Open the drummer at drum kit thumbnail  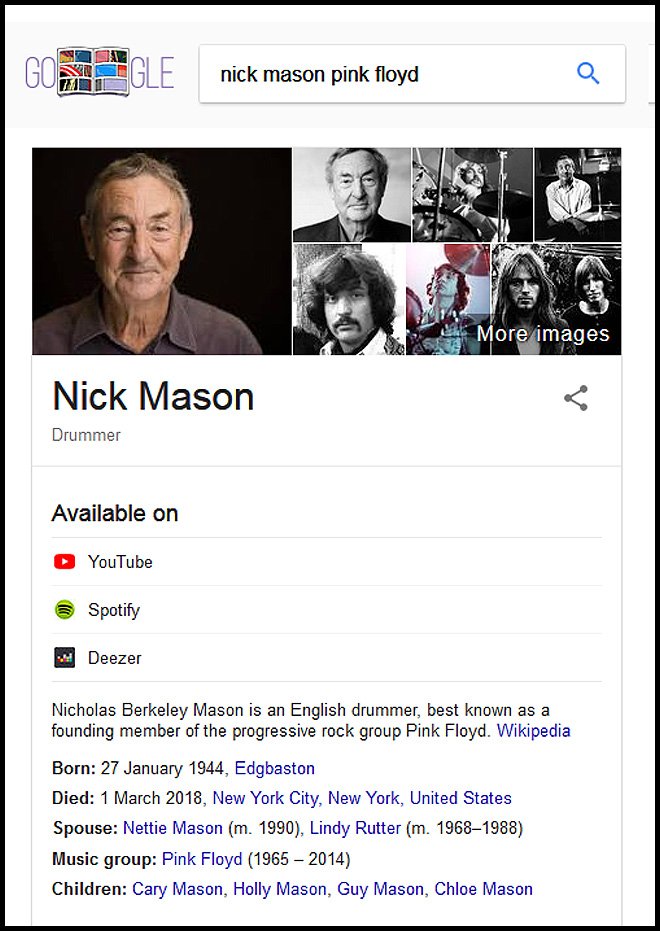pos(472,195)
